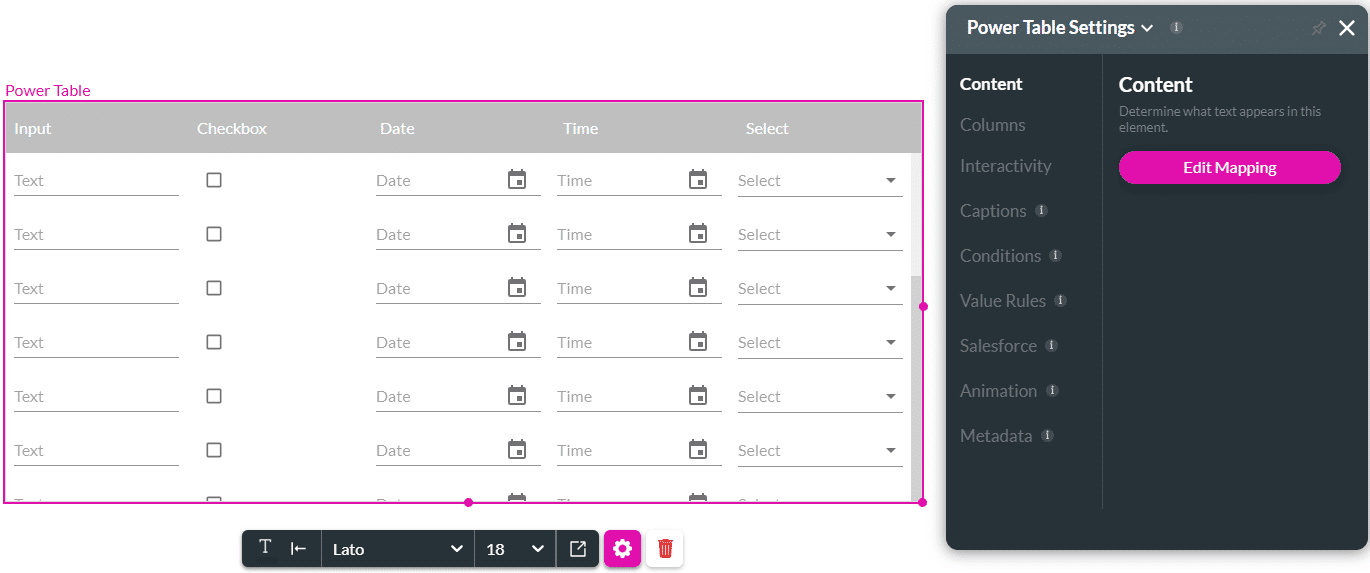The height and width of the screenshot is (573, 1370).
Task: Close the Power Table Settings panel
Action: click(x=1347, y=29)
